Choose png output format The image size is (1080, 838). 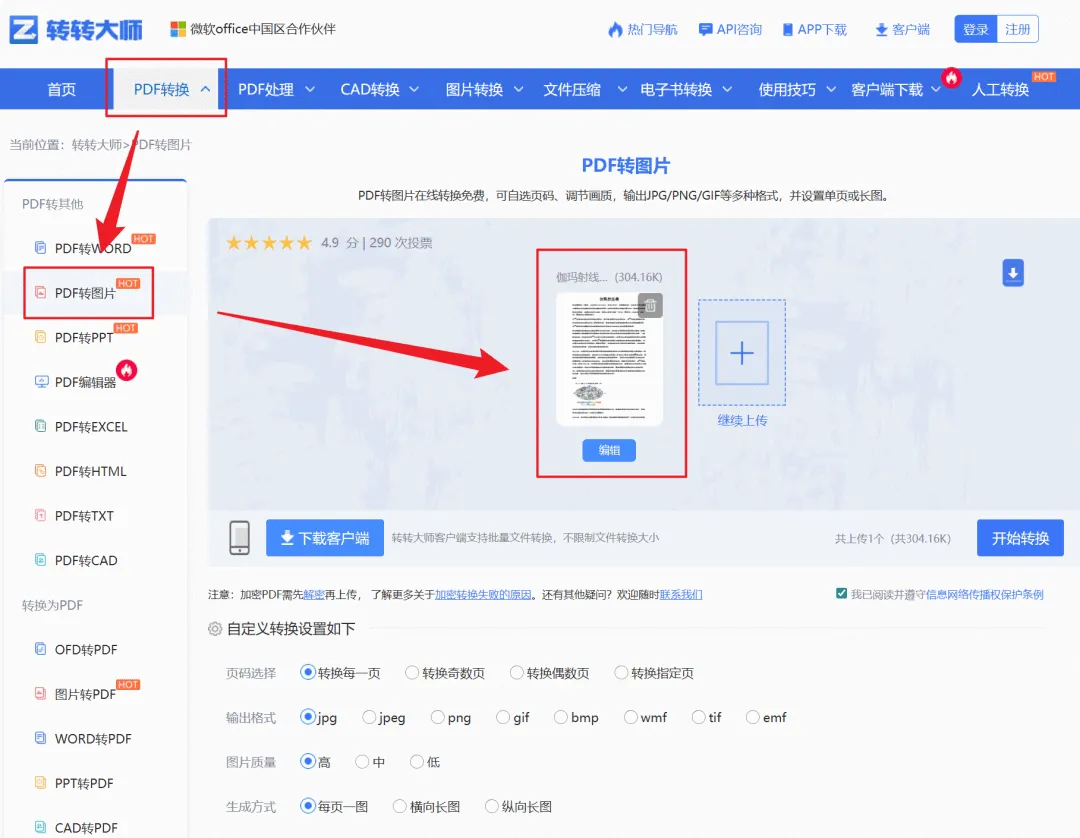tap(437, 717)
